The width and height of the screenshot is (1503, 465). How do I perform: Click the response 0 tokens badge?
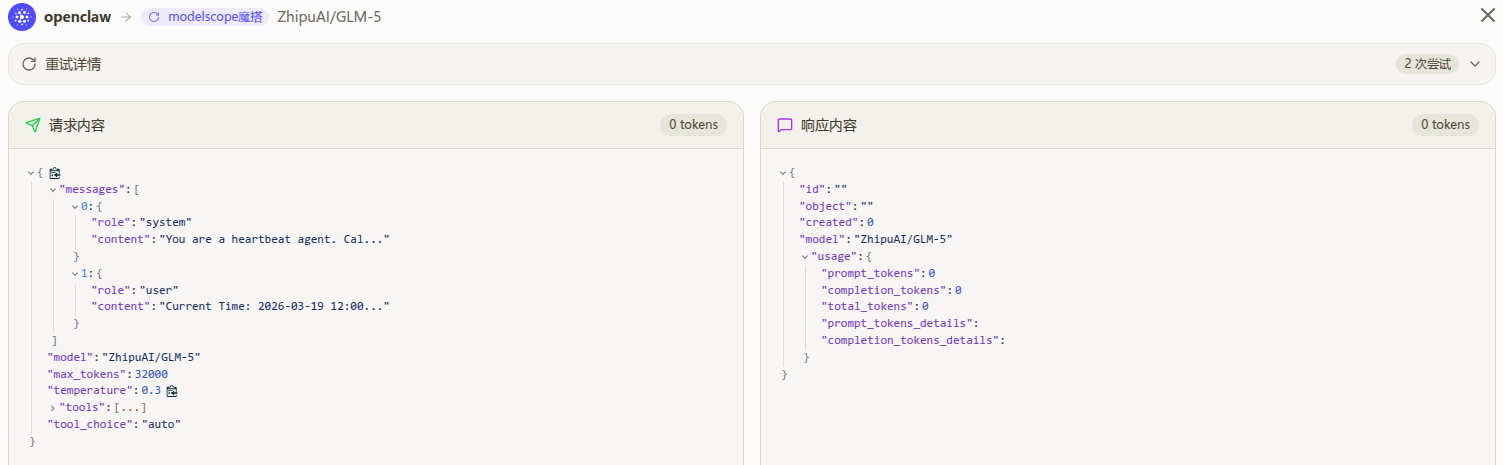(x=1445, y=125)
